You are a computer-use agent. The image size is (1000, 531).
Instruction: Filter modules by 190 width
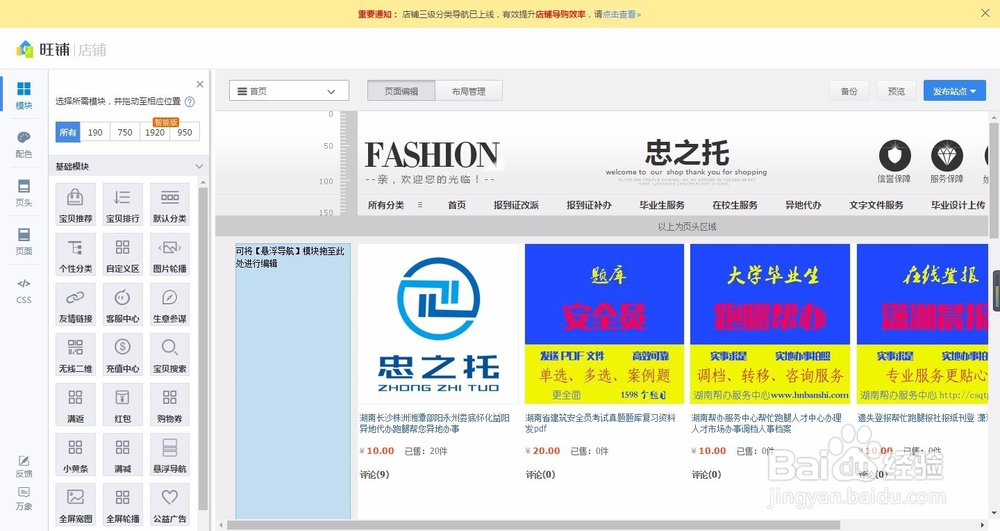pos(95,132)
